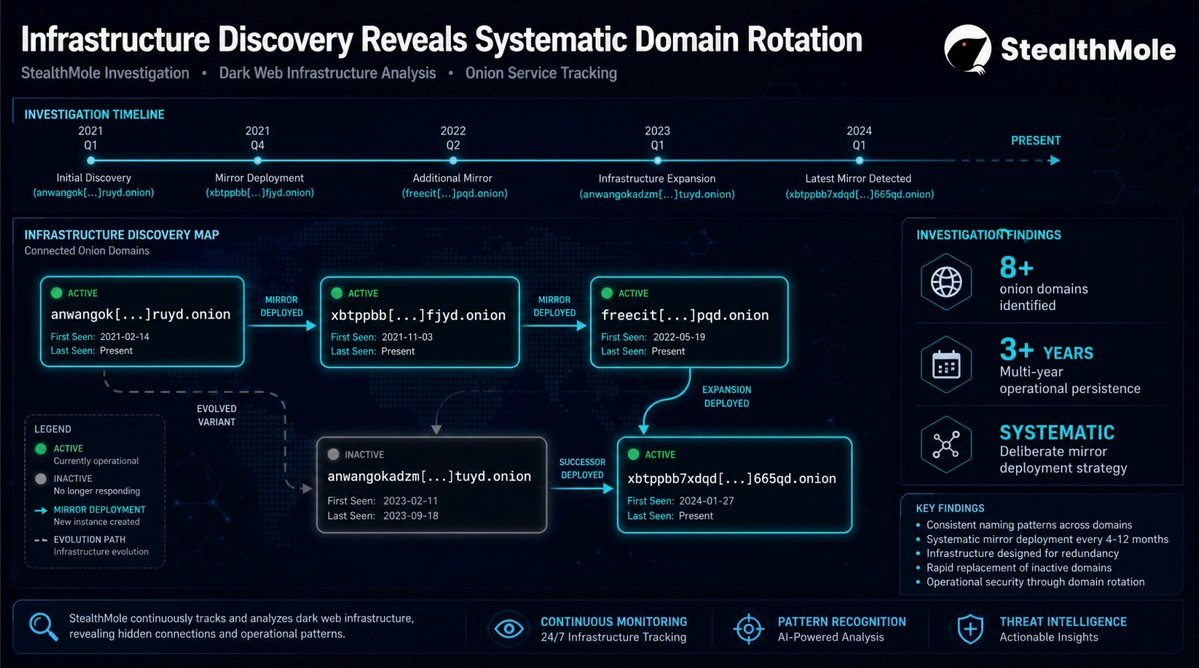Click the 2021 Q4 timeline marker

click(258, 161)
